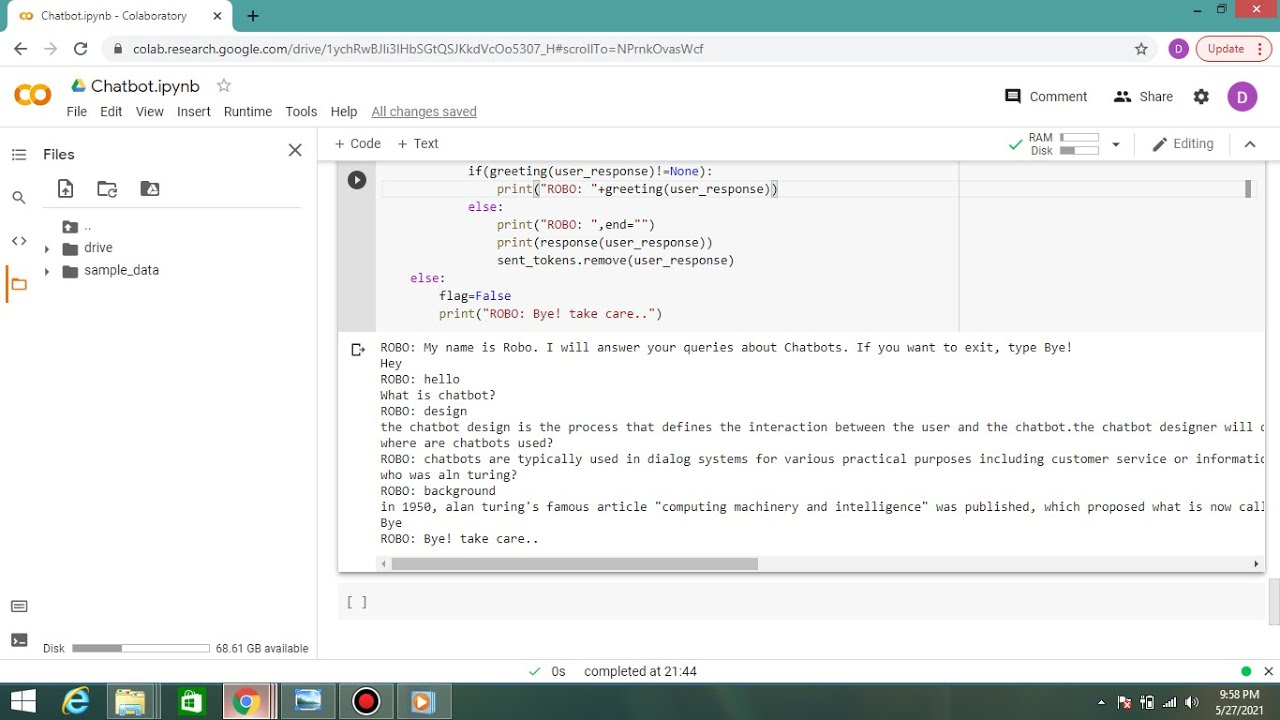
Task: Open the Edit menu
Action: click(111, 111)
